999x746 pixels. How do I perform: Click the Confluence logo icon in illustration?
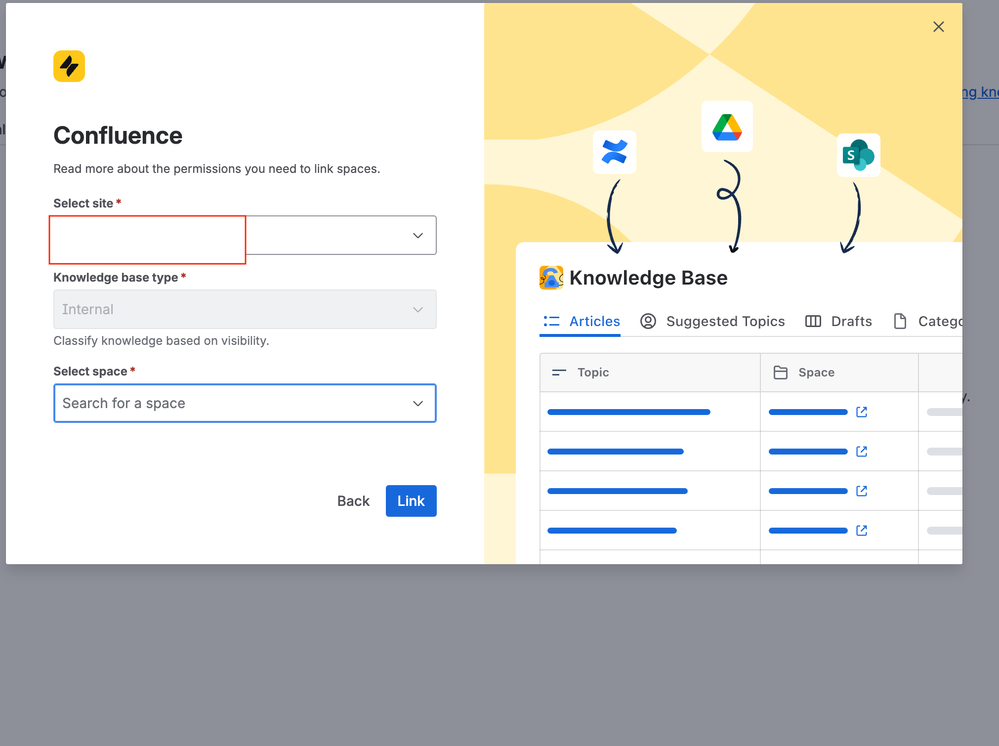[x=614, y=152]
